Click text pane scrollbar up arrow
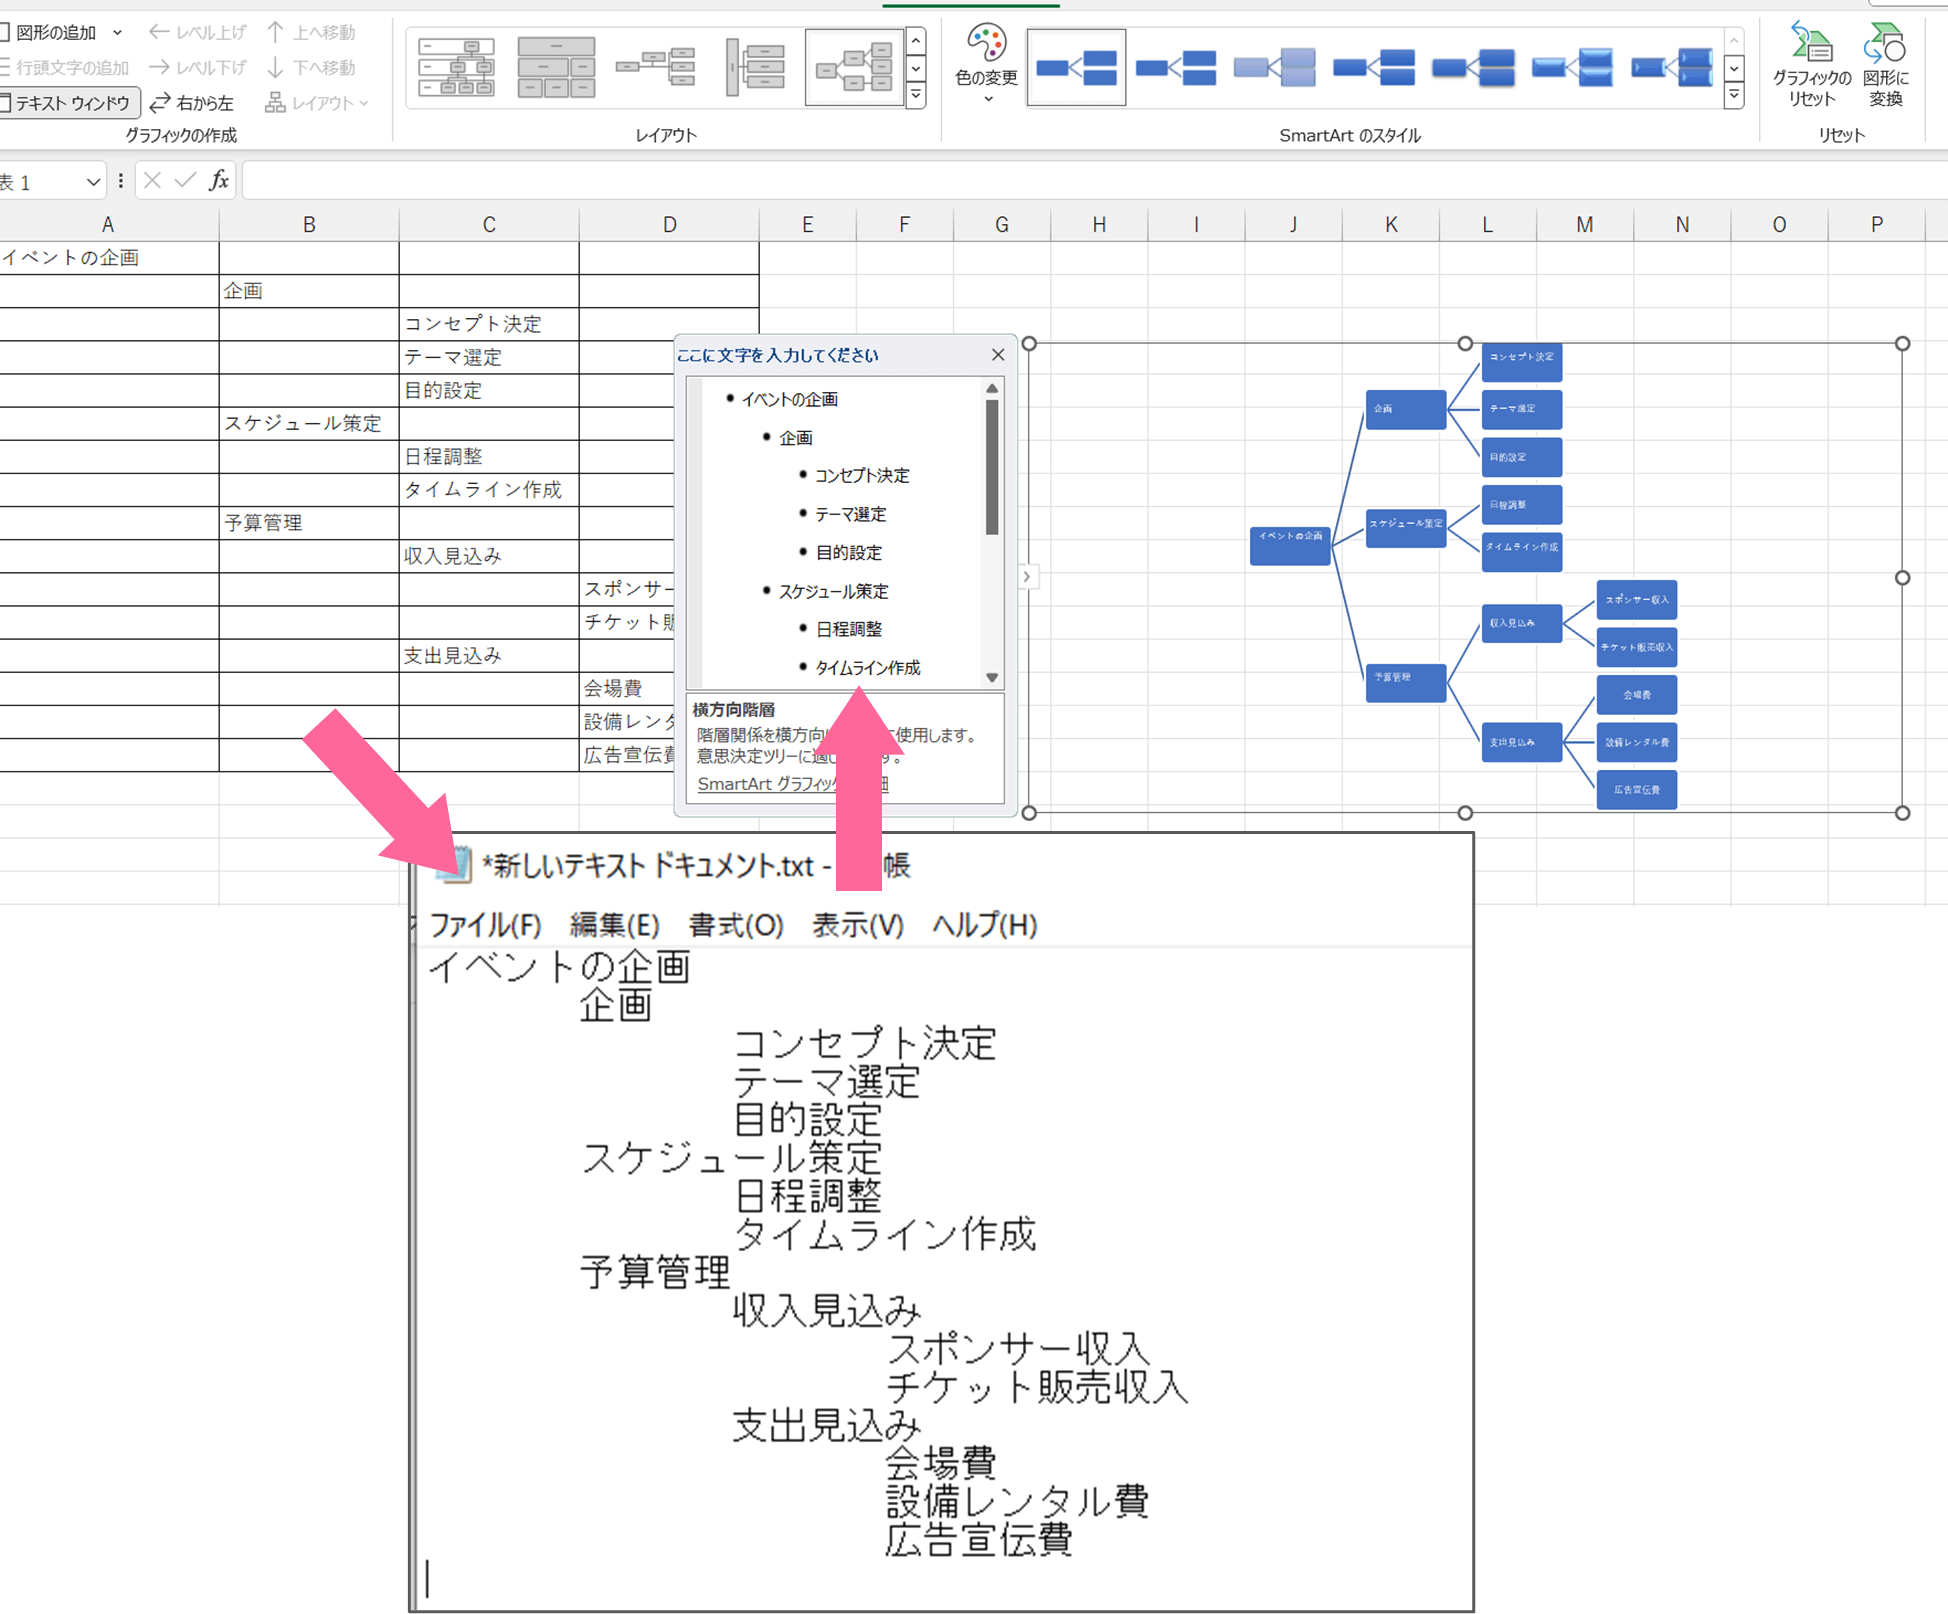Image resolution: width=1948 pixels, height=1614 pixels. (992, 389)
